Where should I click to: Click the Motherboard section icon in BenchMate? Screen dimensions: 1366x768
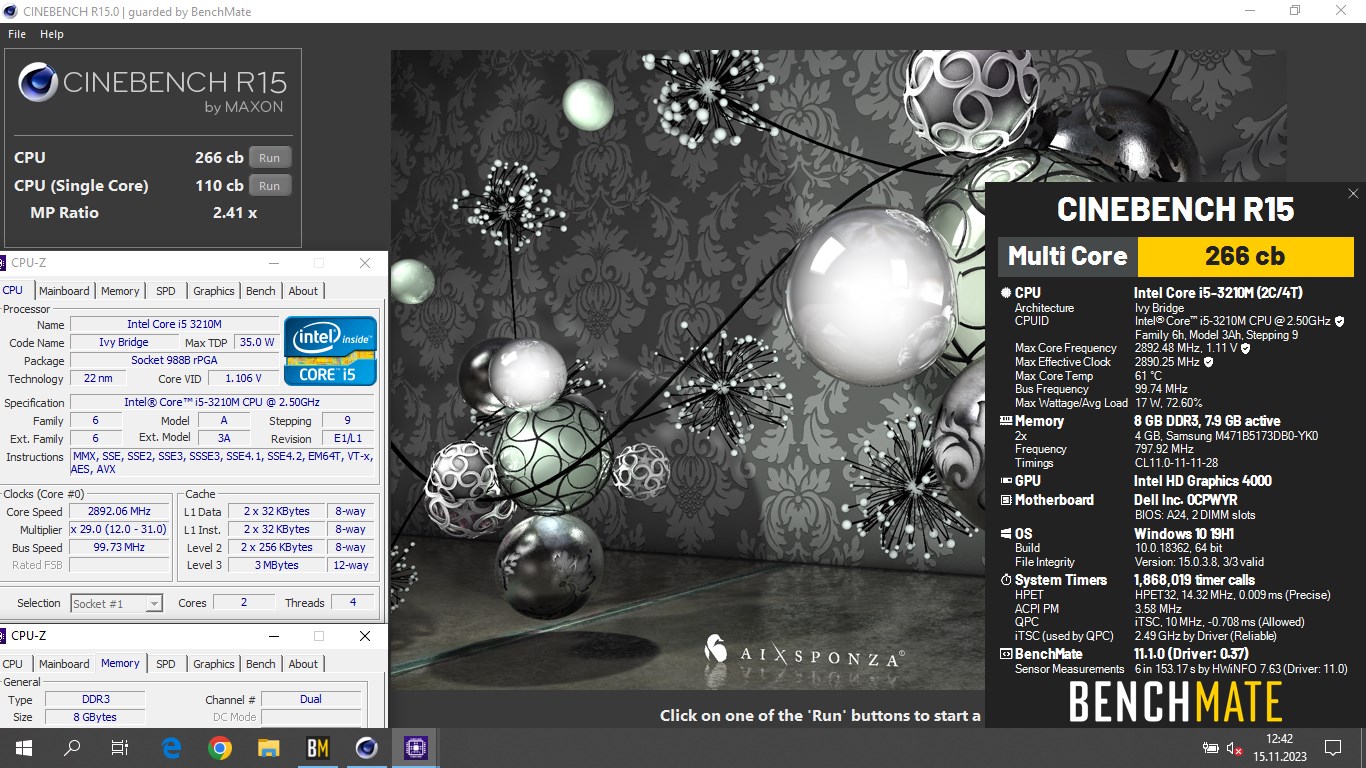(x=1005, y=500)
